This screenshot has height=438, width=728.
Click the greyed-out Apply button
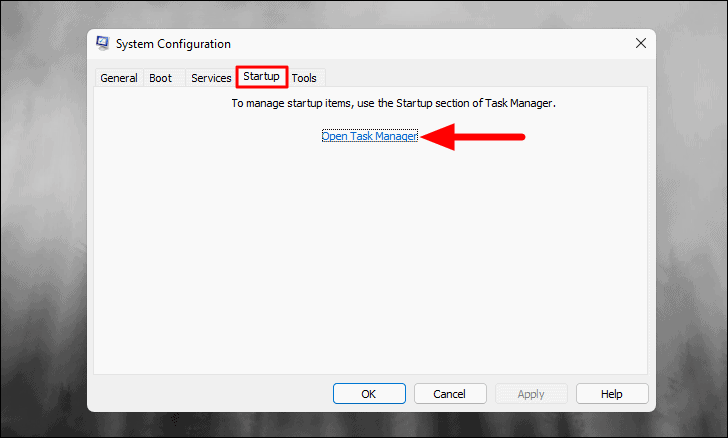[531, 394]
